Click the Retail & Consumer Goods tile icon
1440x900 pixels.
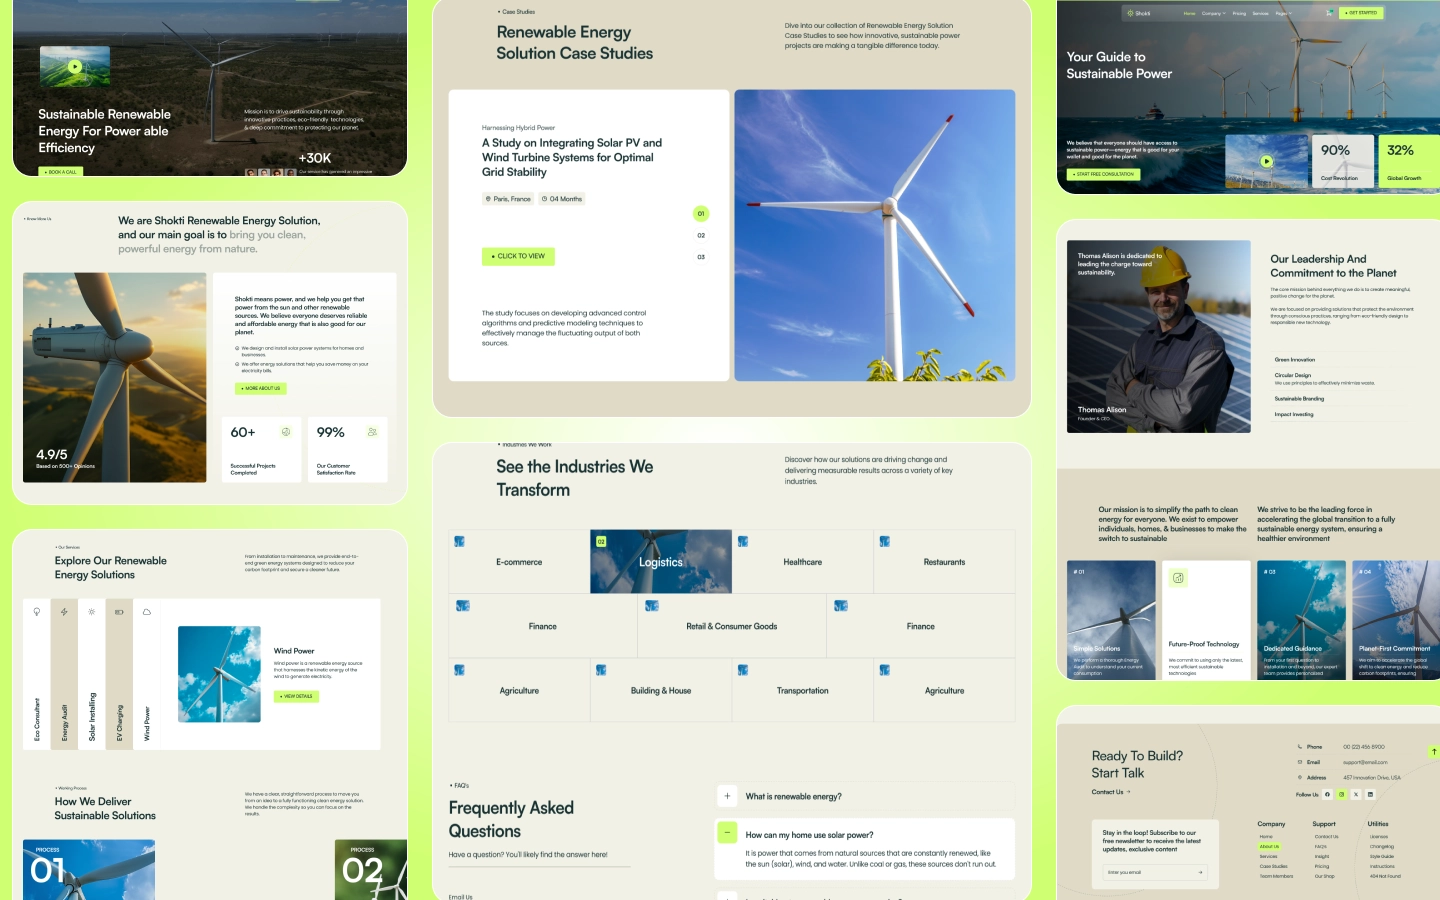tap(652, 605)
